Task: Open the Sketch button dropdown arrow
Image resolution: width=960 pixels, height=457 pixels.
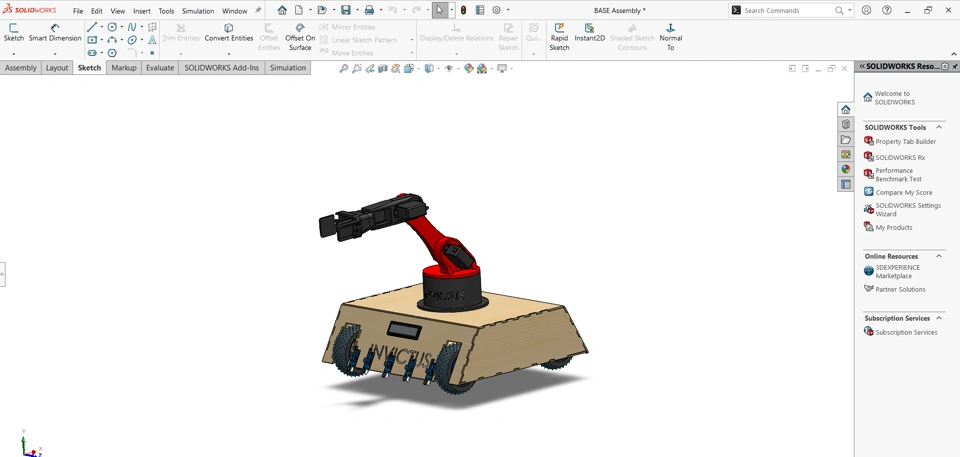Action: pyautogui.click(x=13, y=54)
